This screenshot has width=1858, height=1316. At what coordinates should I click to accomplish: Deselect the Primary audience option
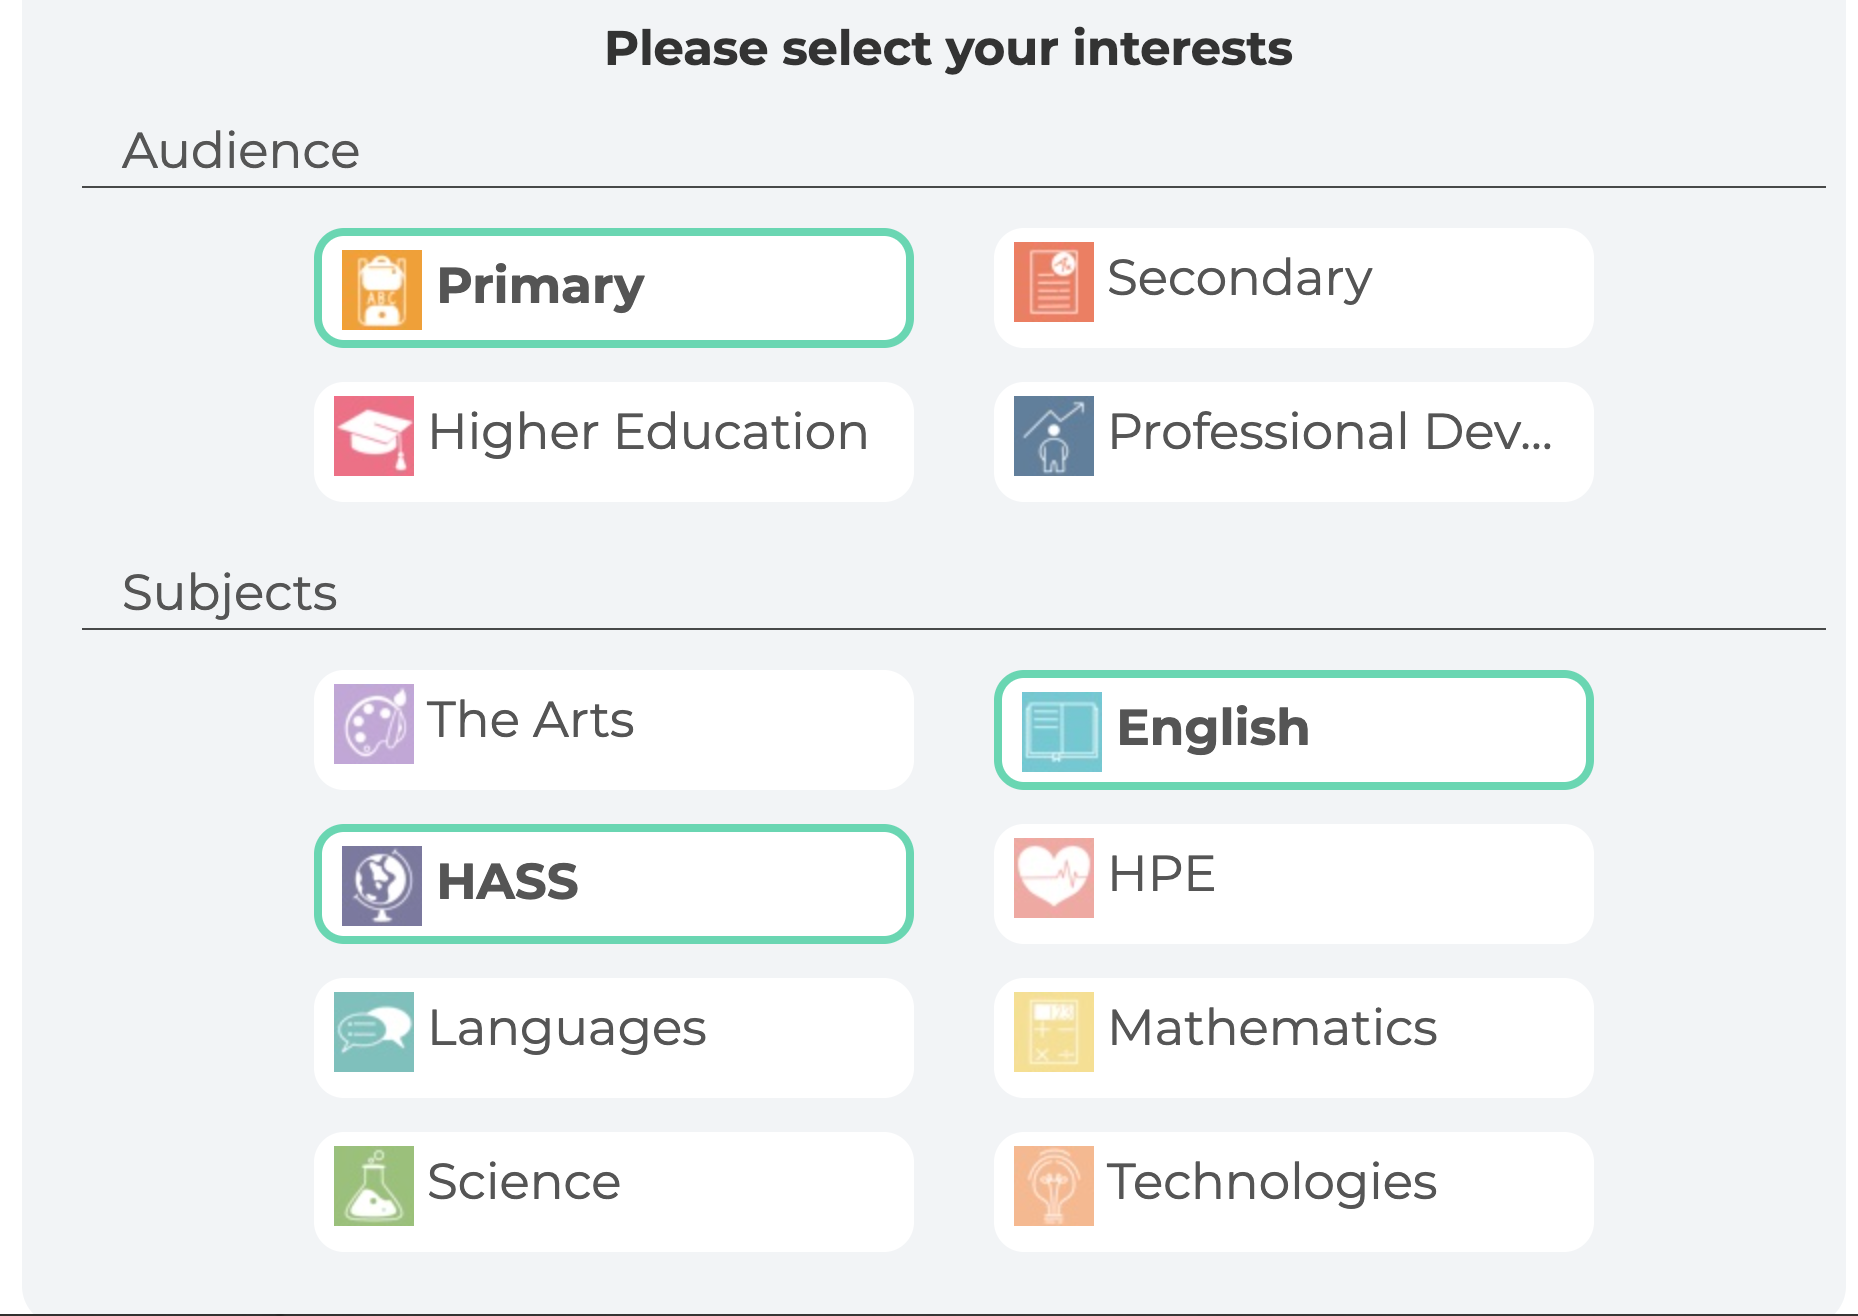coord(613,288)
